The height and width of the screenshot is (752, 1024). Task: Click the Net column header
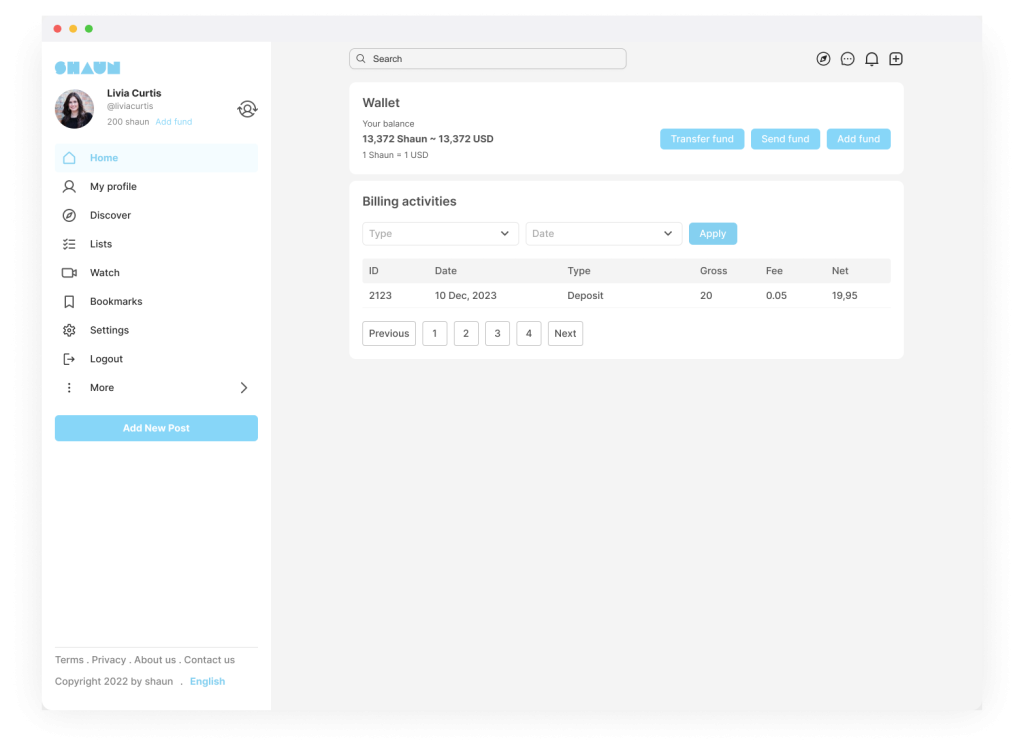pos(840,271)
